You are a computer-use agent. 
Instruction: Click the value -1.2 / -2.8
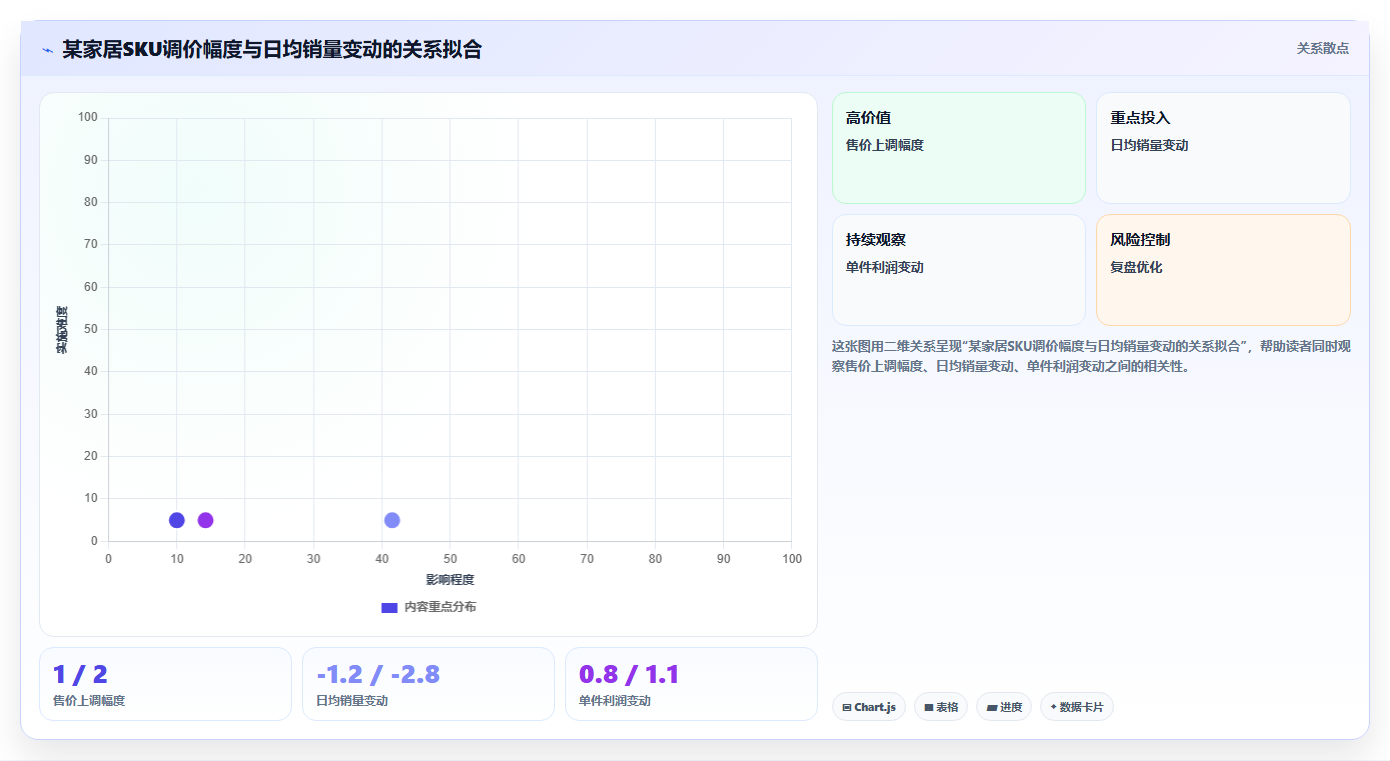pos(378,675)
